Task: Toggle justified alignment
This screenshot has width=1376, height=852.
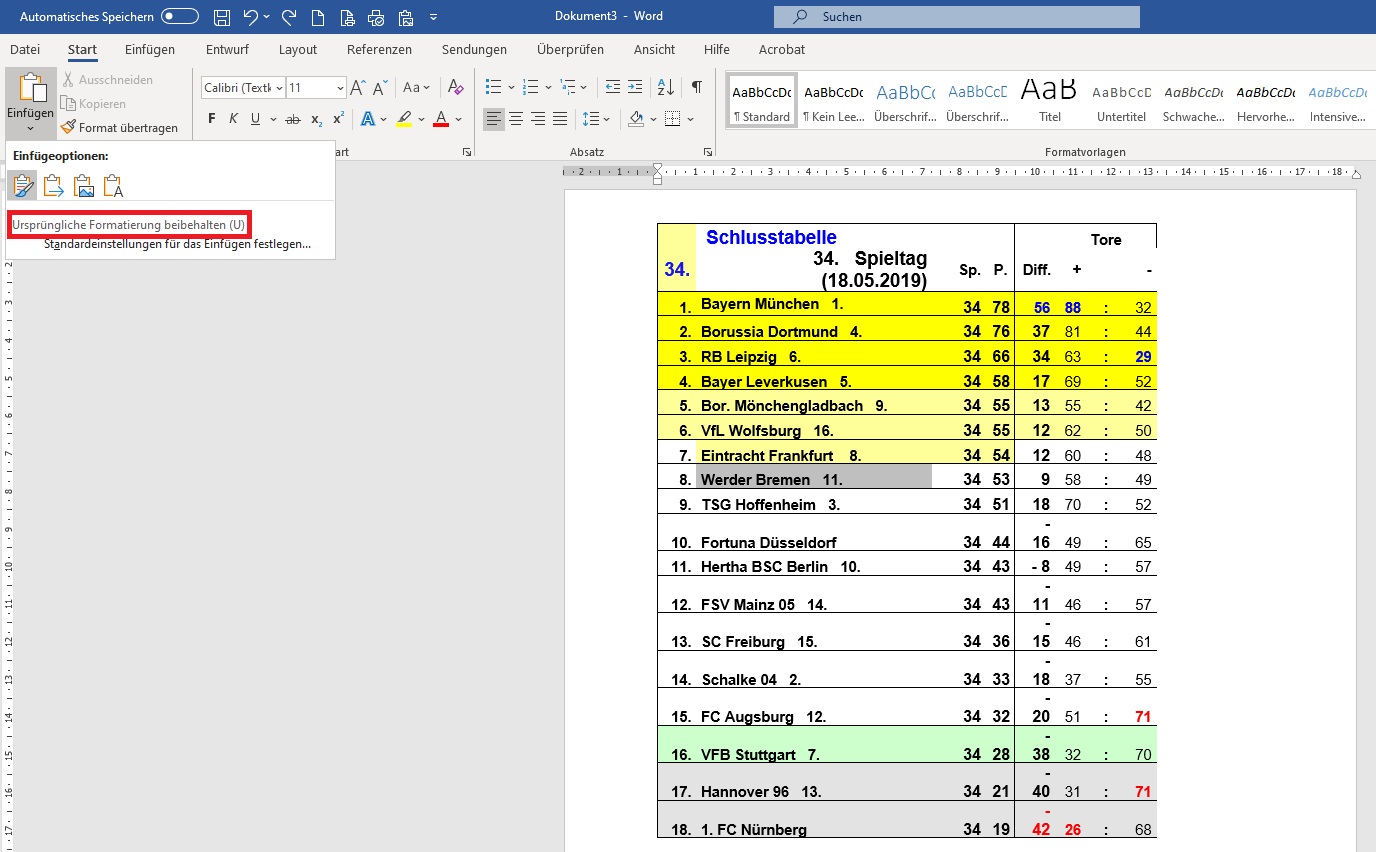Action: click(x=560, y=119)
